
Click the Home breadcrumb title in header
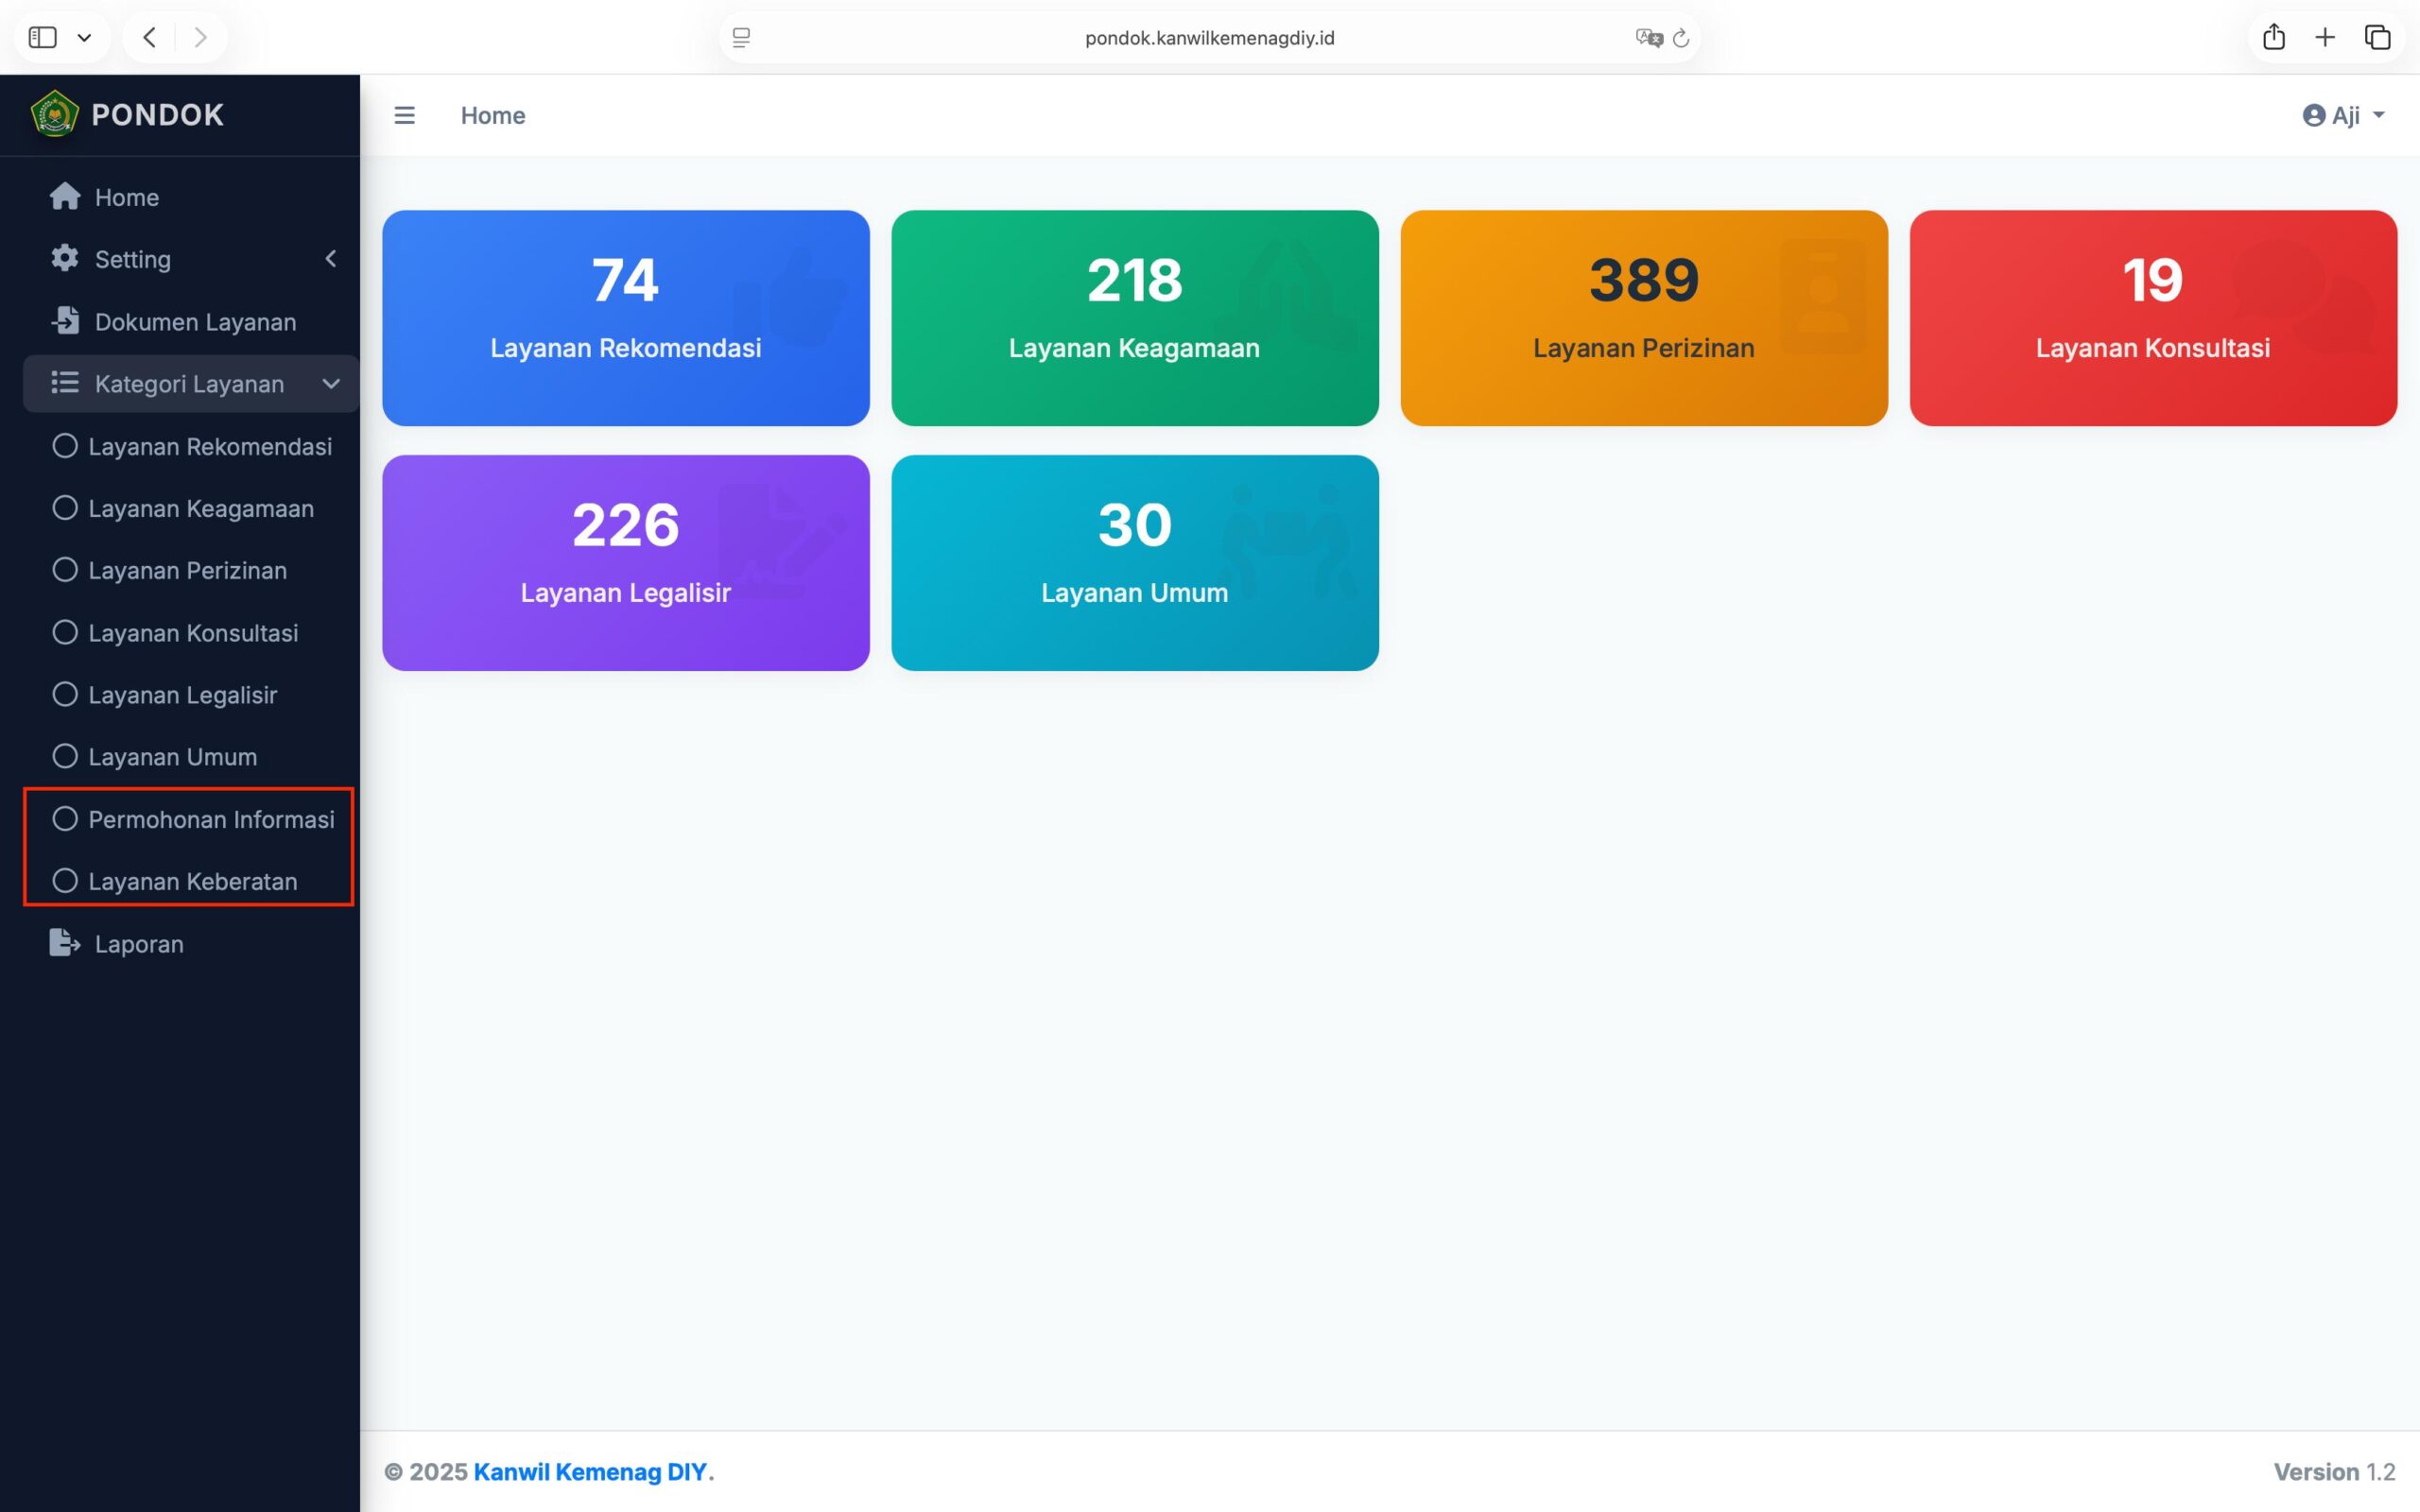tap(493, 115)
